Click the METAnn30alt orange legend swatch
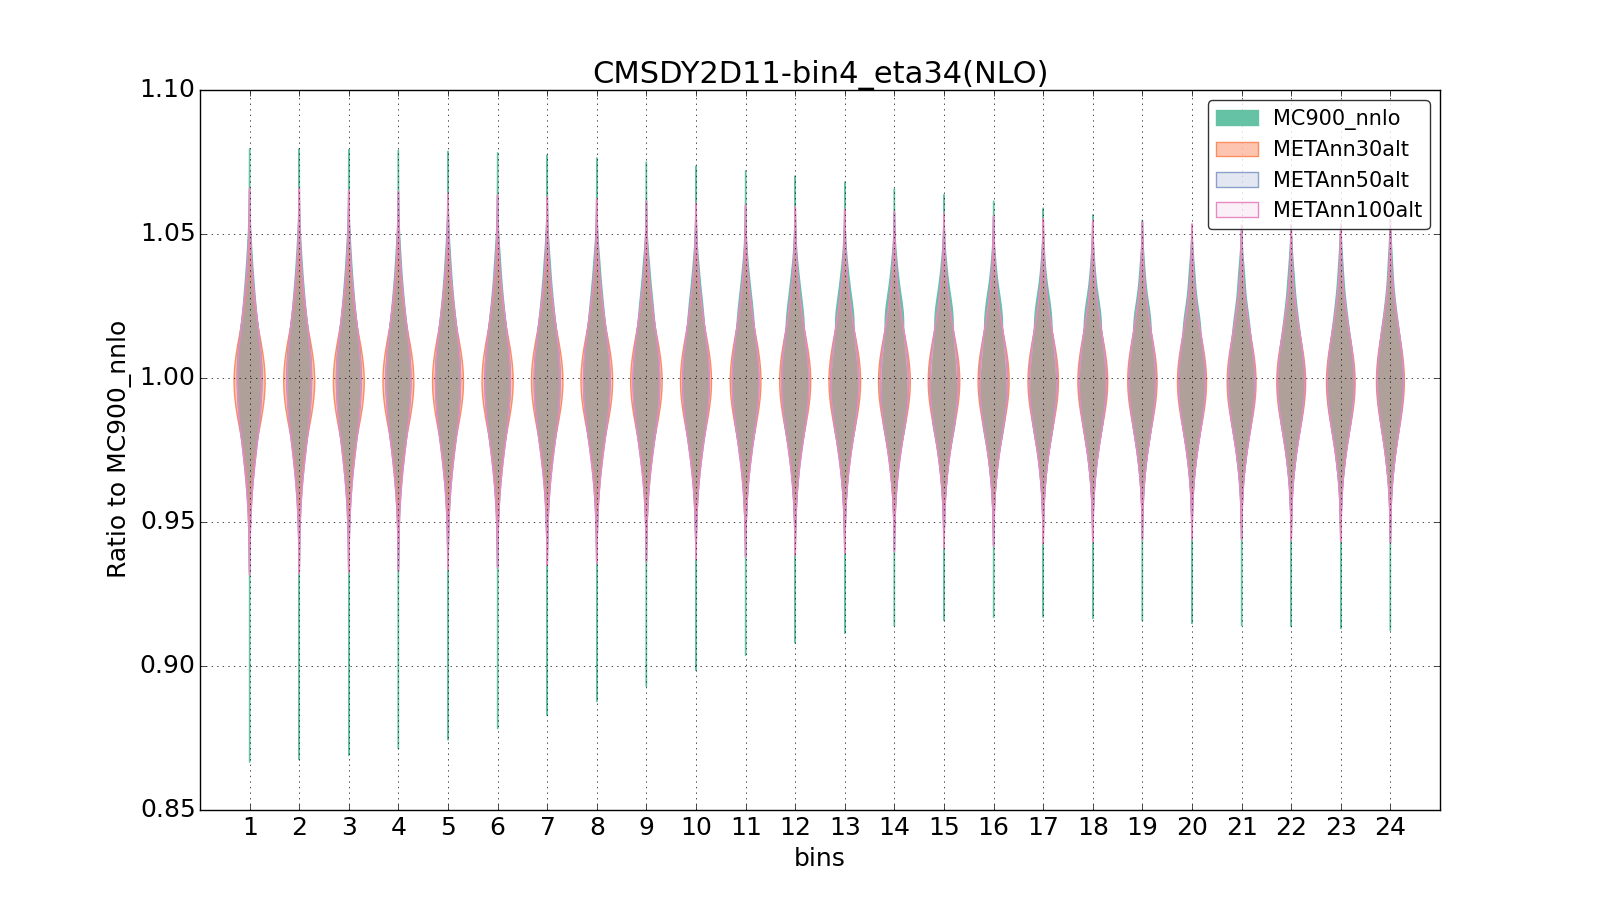The height and width of the screenshot is (900, 1600). pos(1237,149)
